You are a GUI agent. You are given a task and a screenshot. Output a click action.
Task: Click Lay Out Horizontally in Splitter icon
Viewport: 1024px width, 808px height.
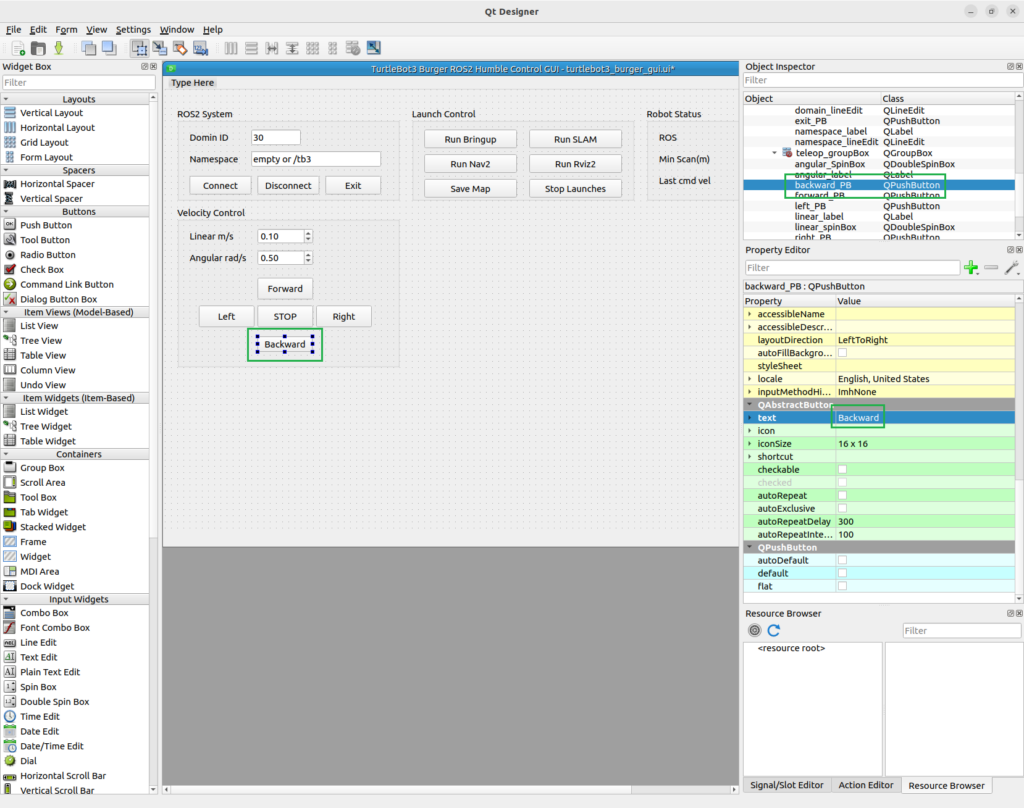click(x=272, y=48)
